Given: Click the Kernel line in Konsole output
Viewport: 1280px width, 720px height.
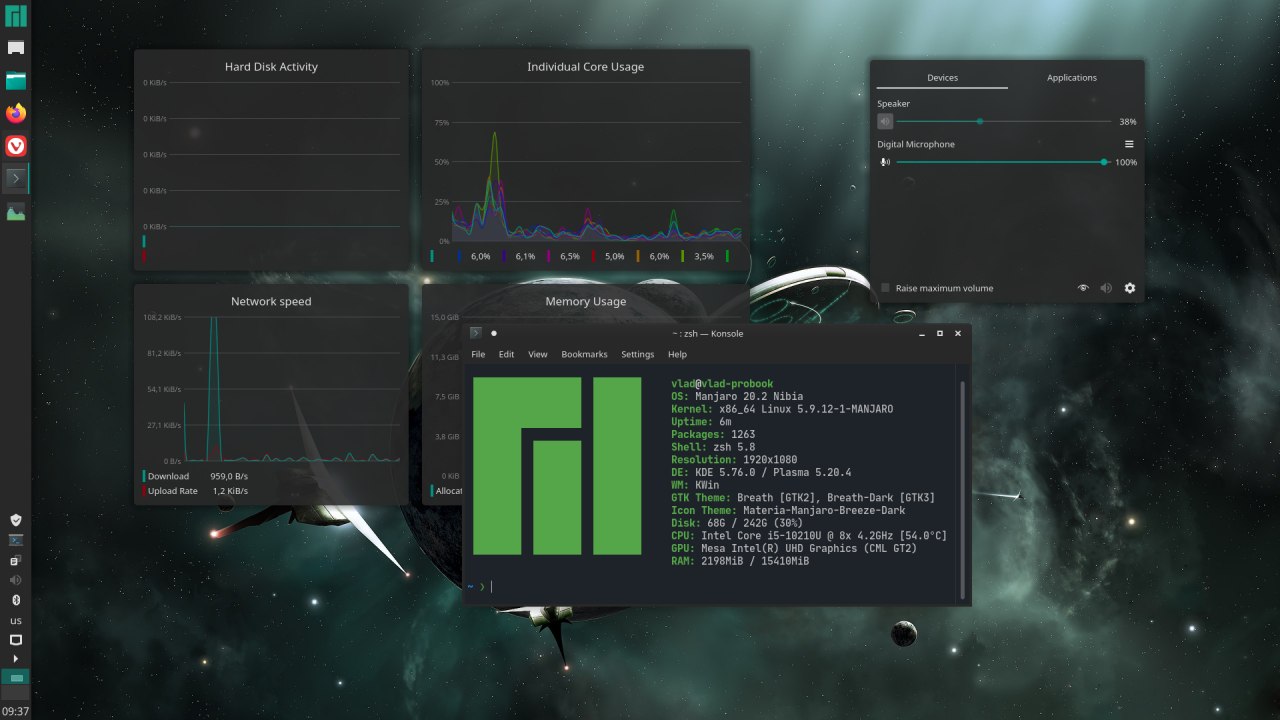Looking at the screenshot, I should tap(782, 409).
